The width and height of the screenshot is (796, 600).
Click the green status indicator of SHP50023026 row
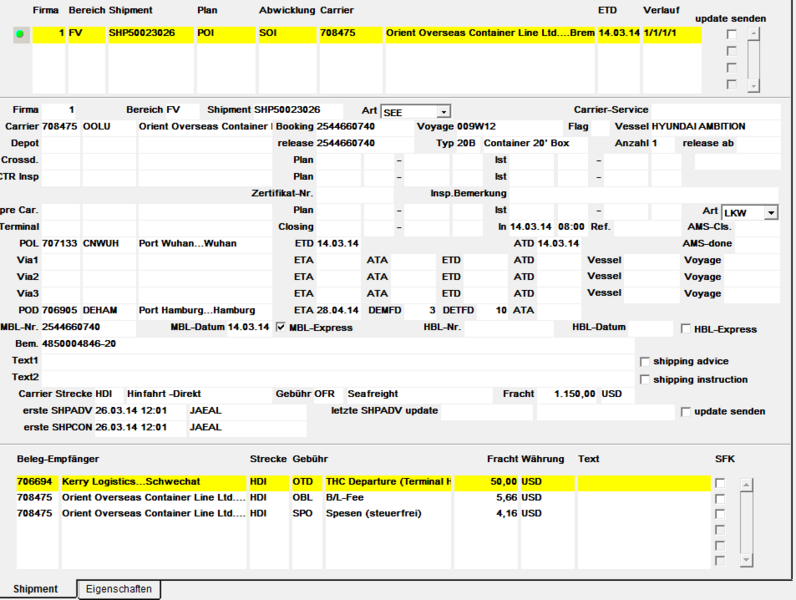(20, 34)
